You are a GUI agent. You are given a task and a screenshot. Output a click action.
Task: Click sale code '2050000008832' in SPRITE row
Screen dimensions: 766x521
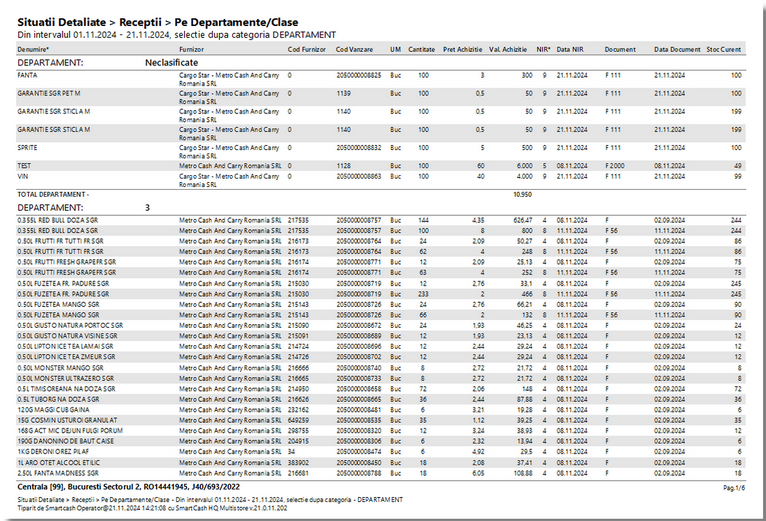(x=359, y=148)
